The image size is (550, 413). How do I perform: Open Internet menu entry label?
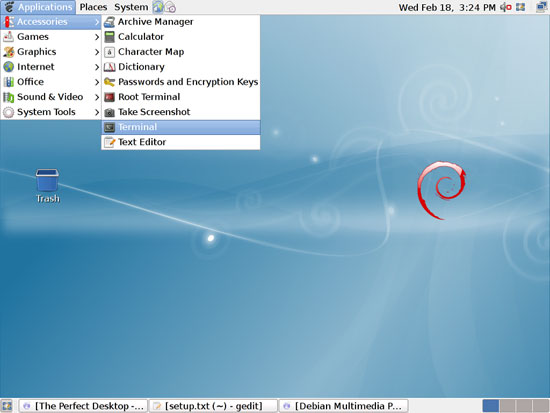point(36,67)
